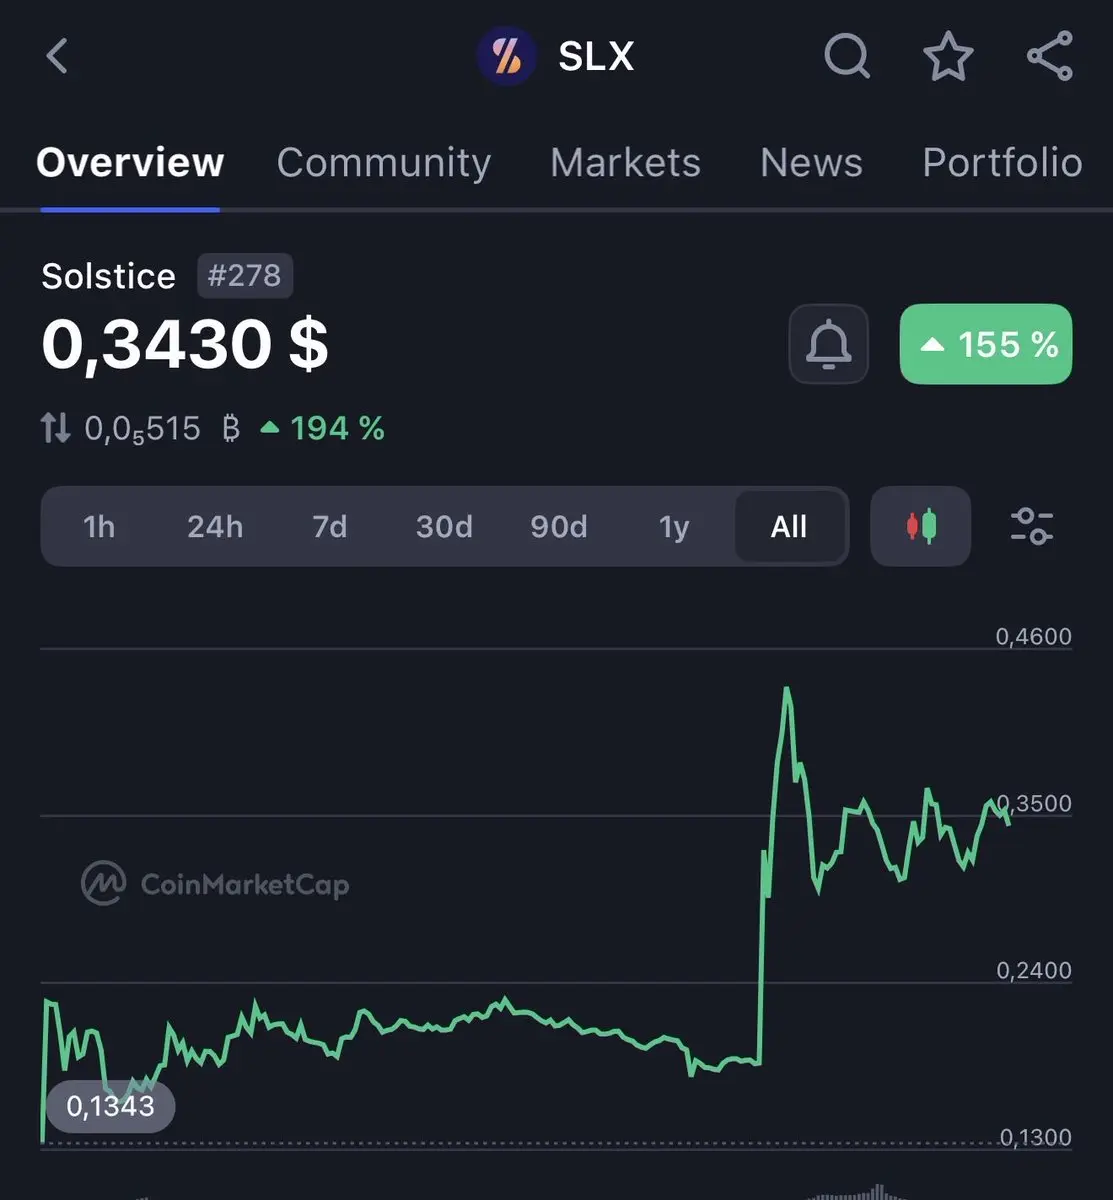Tap the green 155 % change badge
The width and height of the screenshot is (1113, 1200).
tap(986, 344)
